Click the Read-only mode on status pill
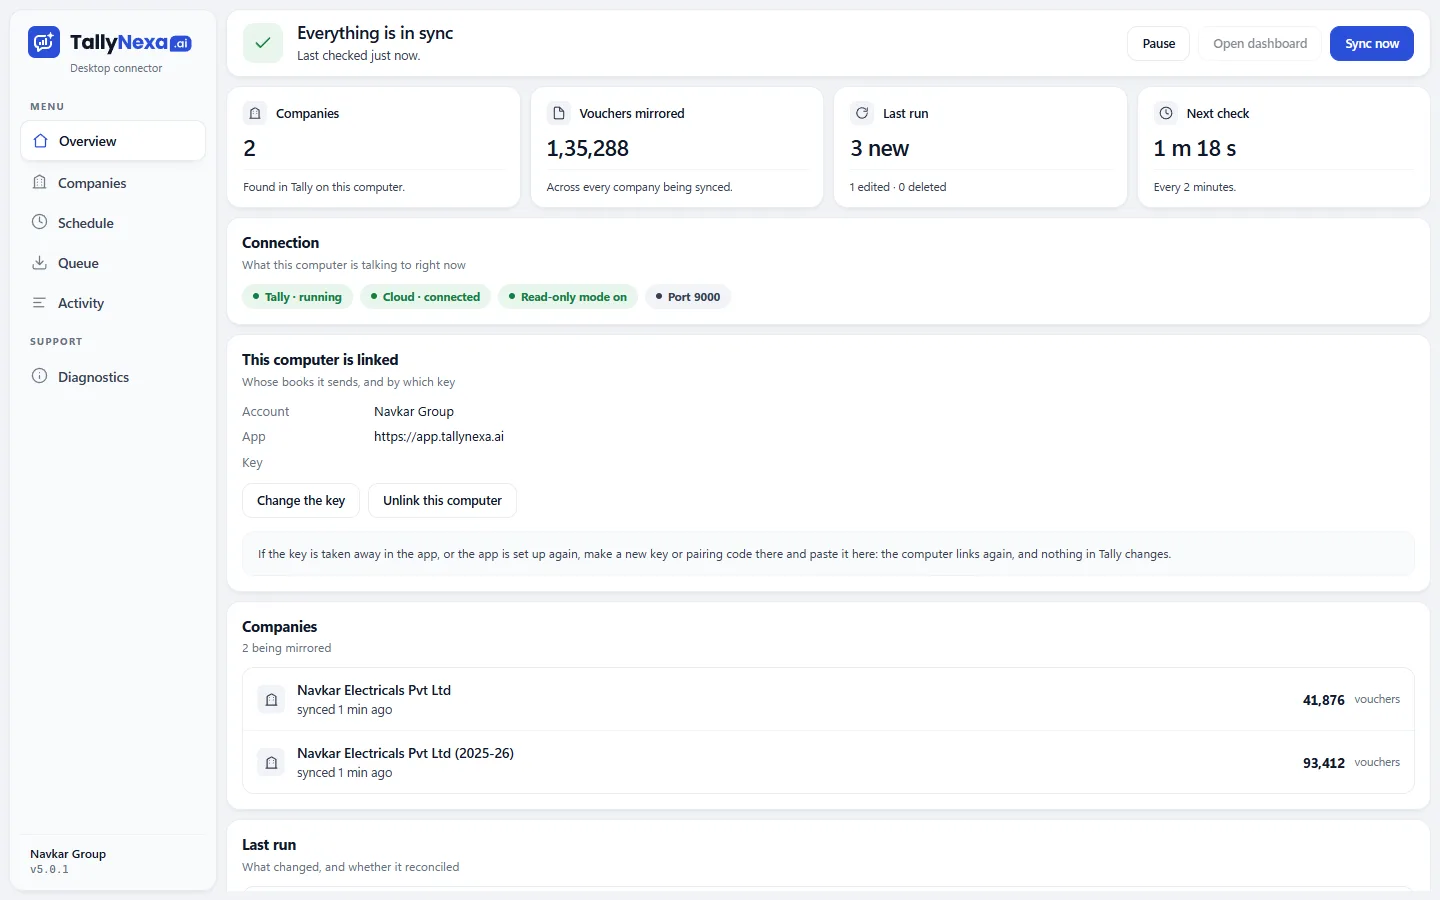Image resolution: width=1440 pixels, height=900 pixels. pos(568,297)
